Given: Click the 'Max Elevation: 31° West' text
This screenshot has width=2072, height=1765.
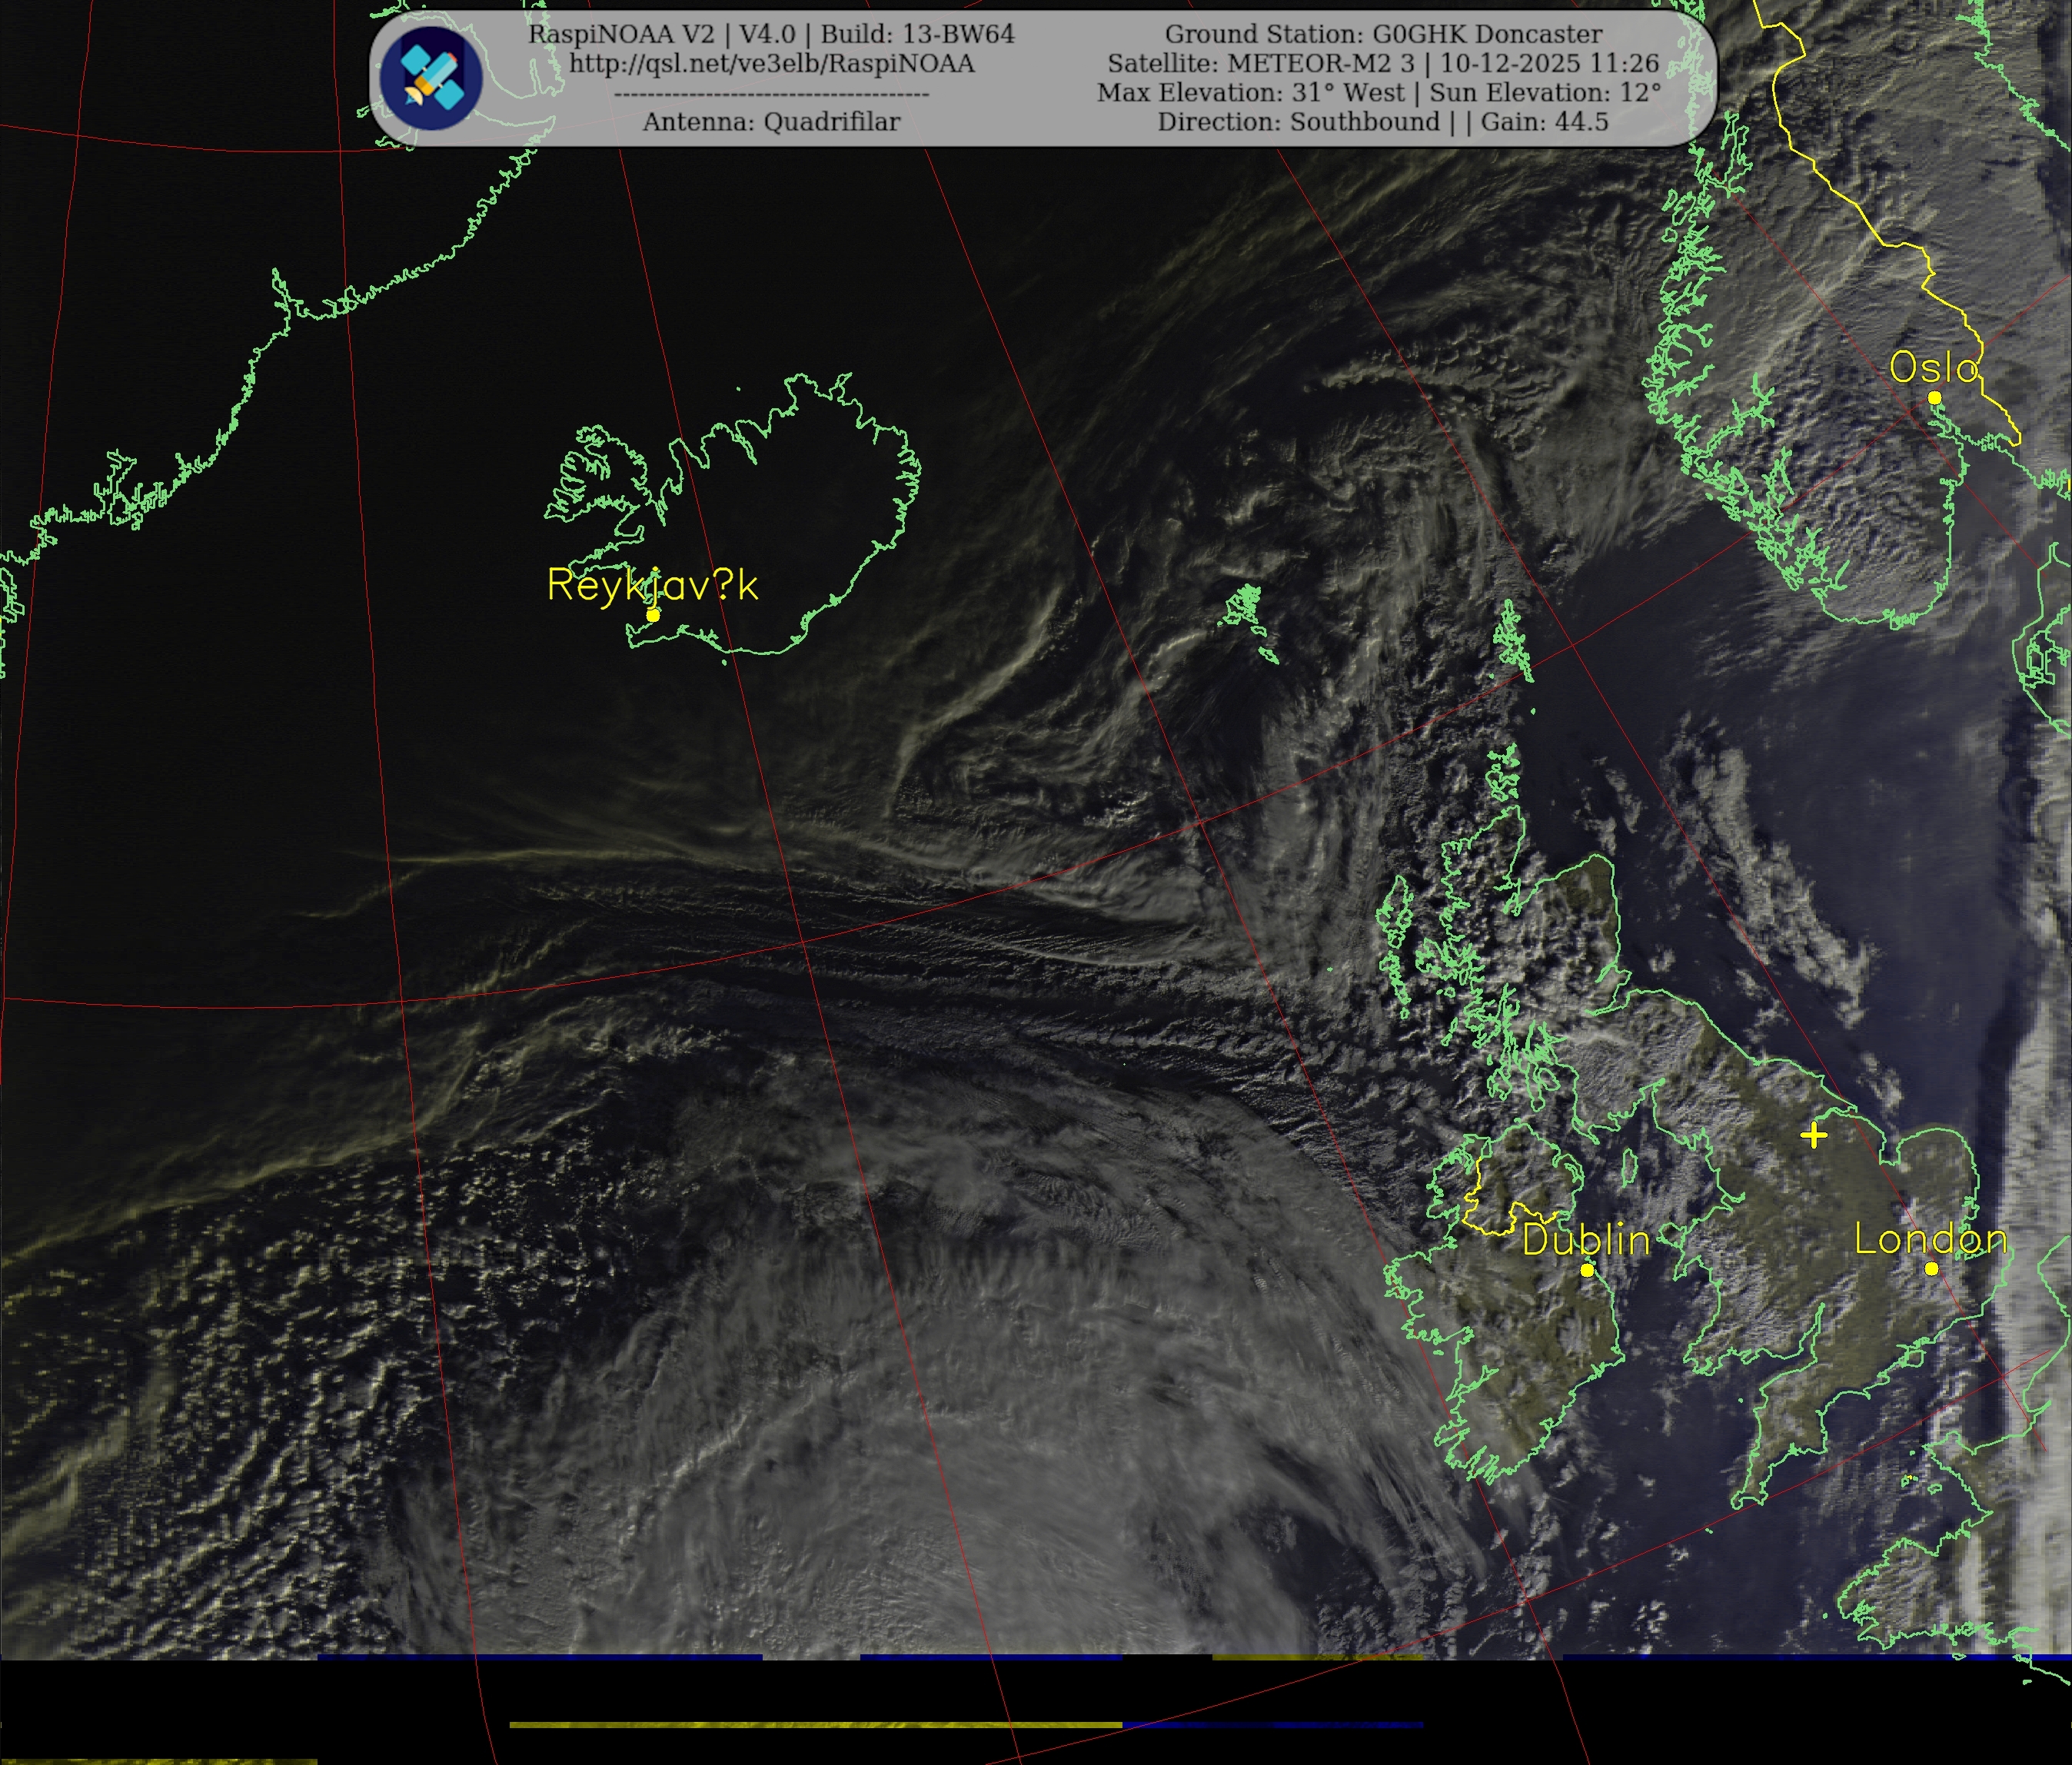Looking at the screenshot, I should (1250, 93).
